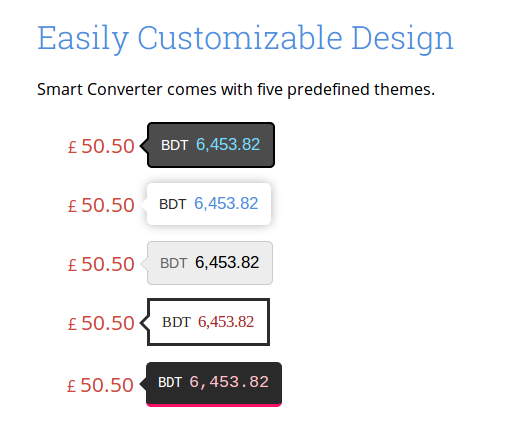This screenshot has width=505, height=426.
Task: Click £50.50 price next to white tooltip
Action: point(101,205)
